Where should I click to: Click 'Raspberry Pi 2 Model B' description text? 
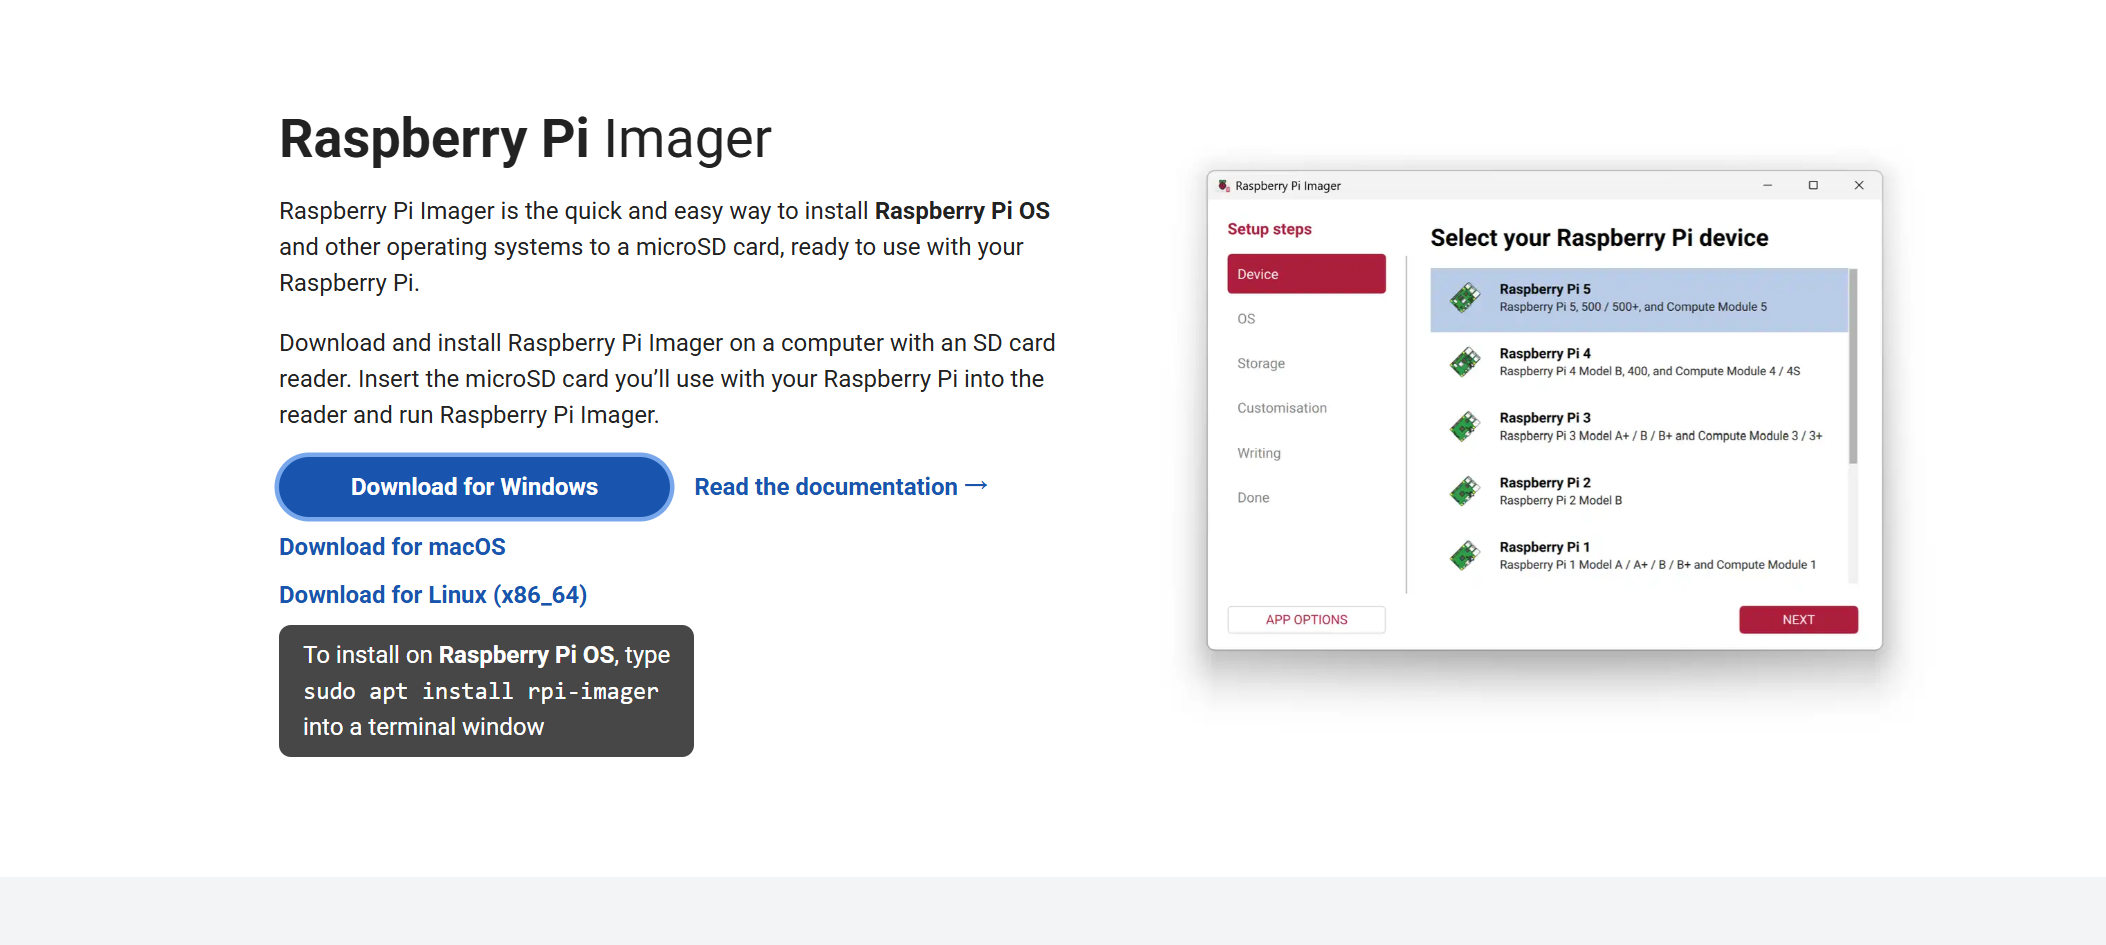coord(1561,501)
